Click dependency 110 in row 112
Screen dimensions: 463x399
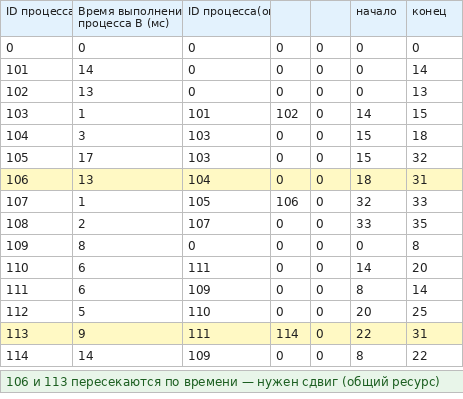coord(226,312)
